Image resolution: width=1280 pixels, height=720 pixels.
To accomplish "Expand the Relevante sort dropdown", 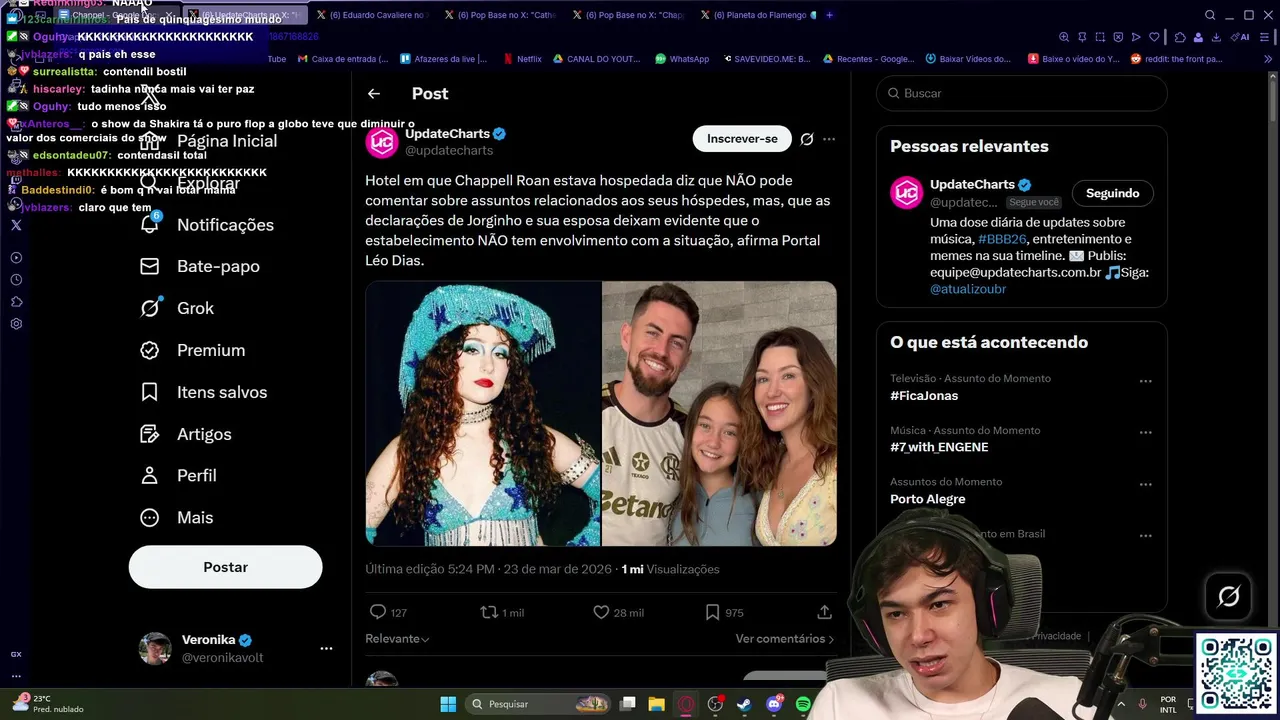I will pyautogui.click(x=397, y=639).
